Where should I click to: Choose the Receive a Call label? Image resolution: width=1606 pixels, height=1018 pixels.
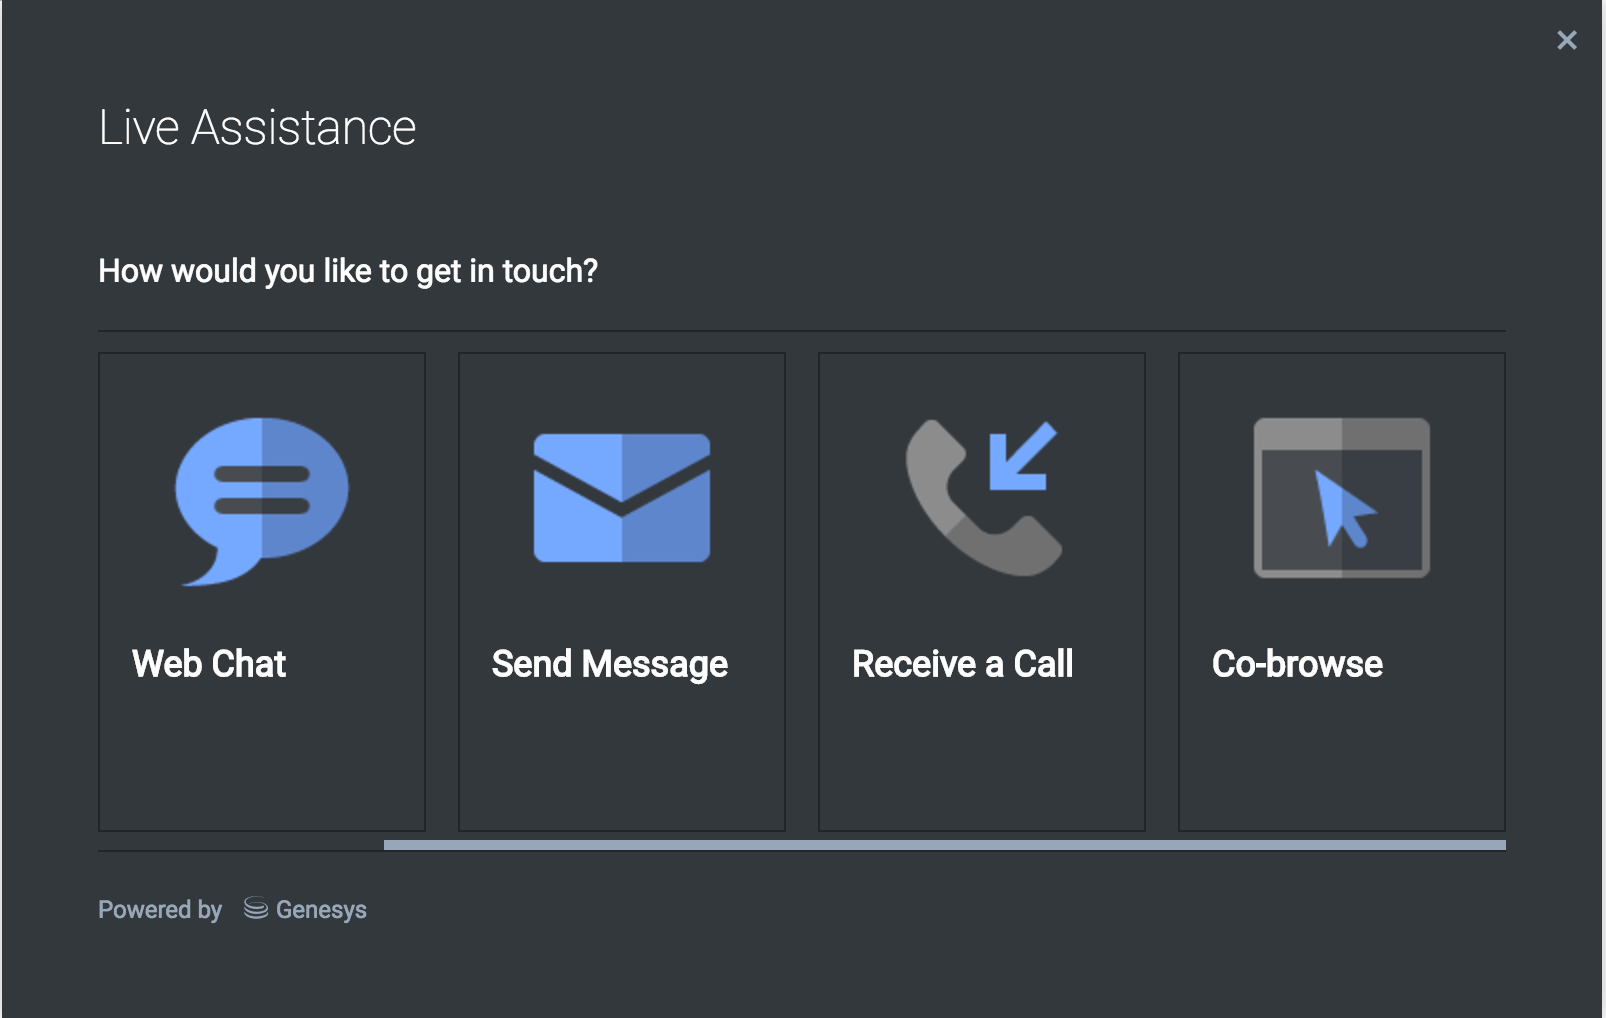[x=962, y=664]
